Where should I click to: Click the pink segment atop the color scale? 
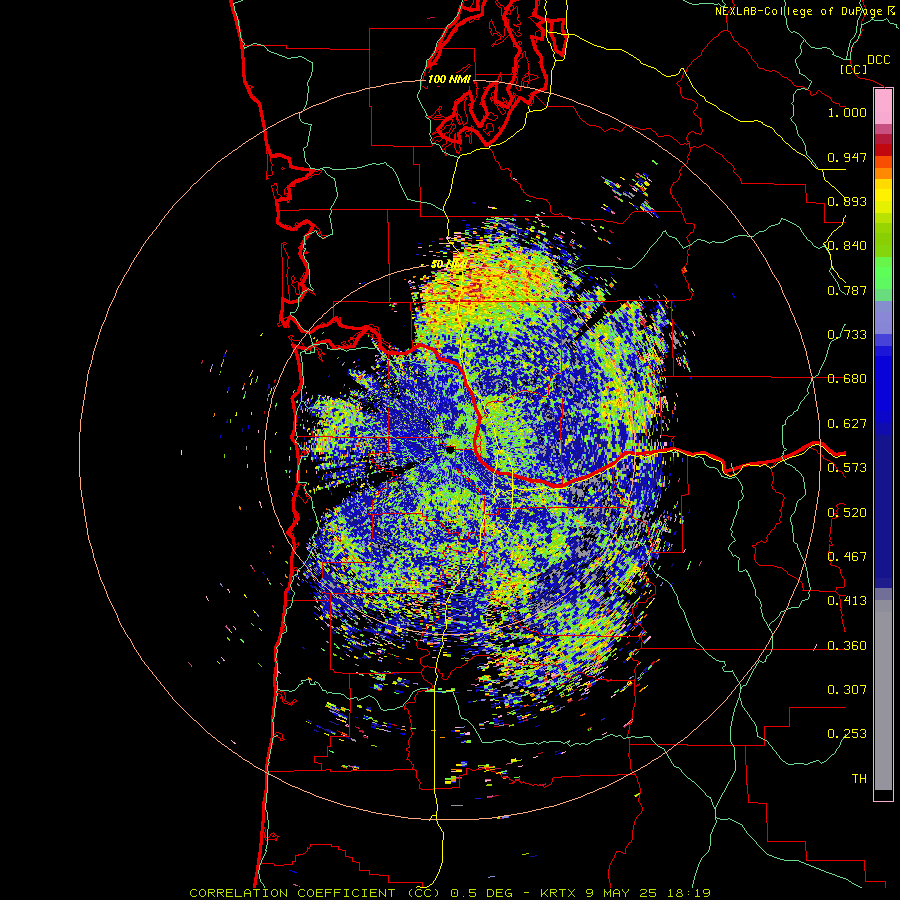pos(883,107)
